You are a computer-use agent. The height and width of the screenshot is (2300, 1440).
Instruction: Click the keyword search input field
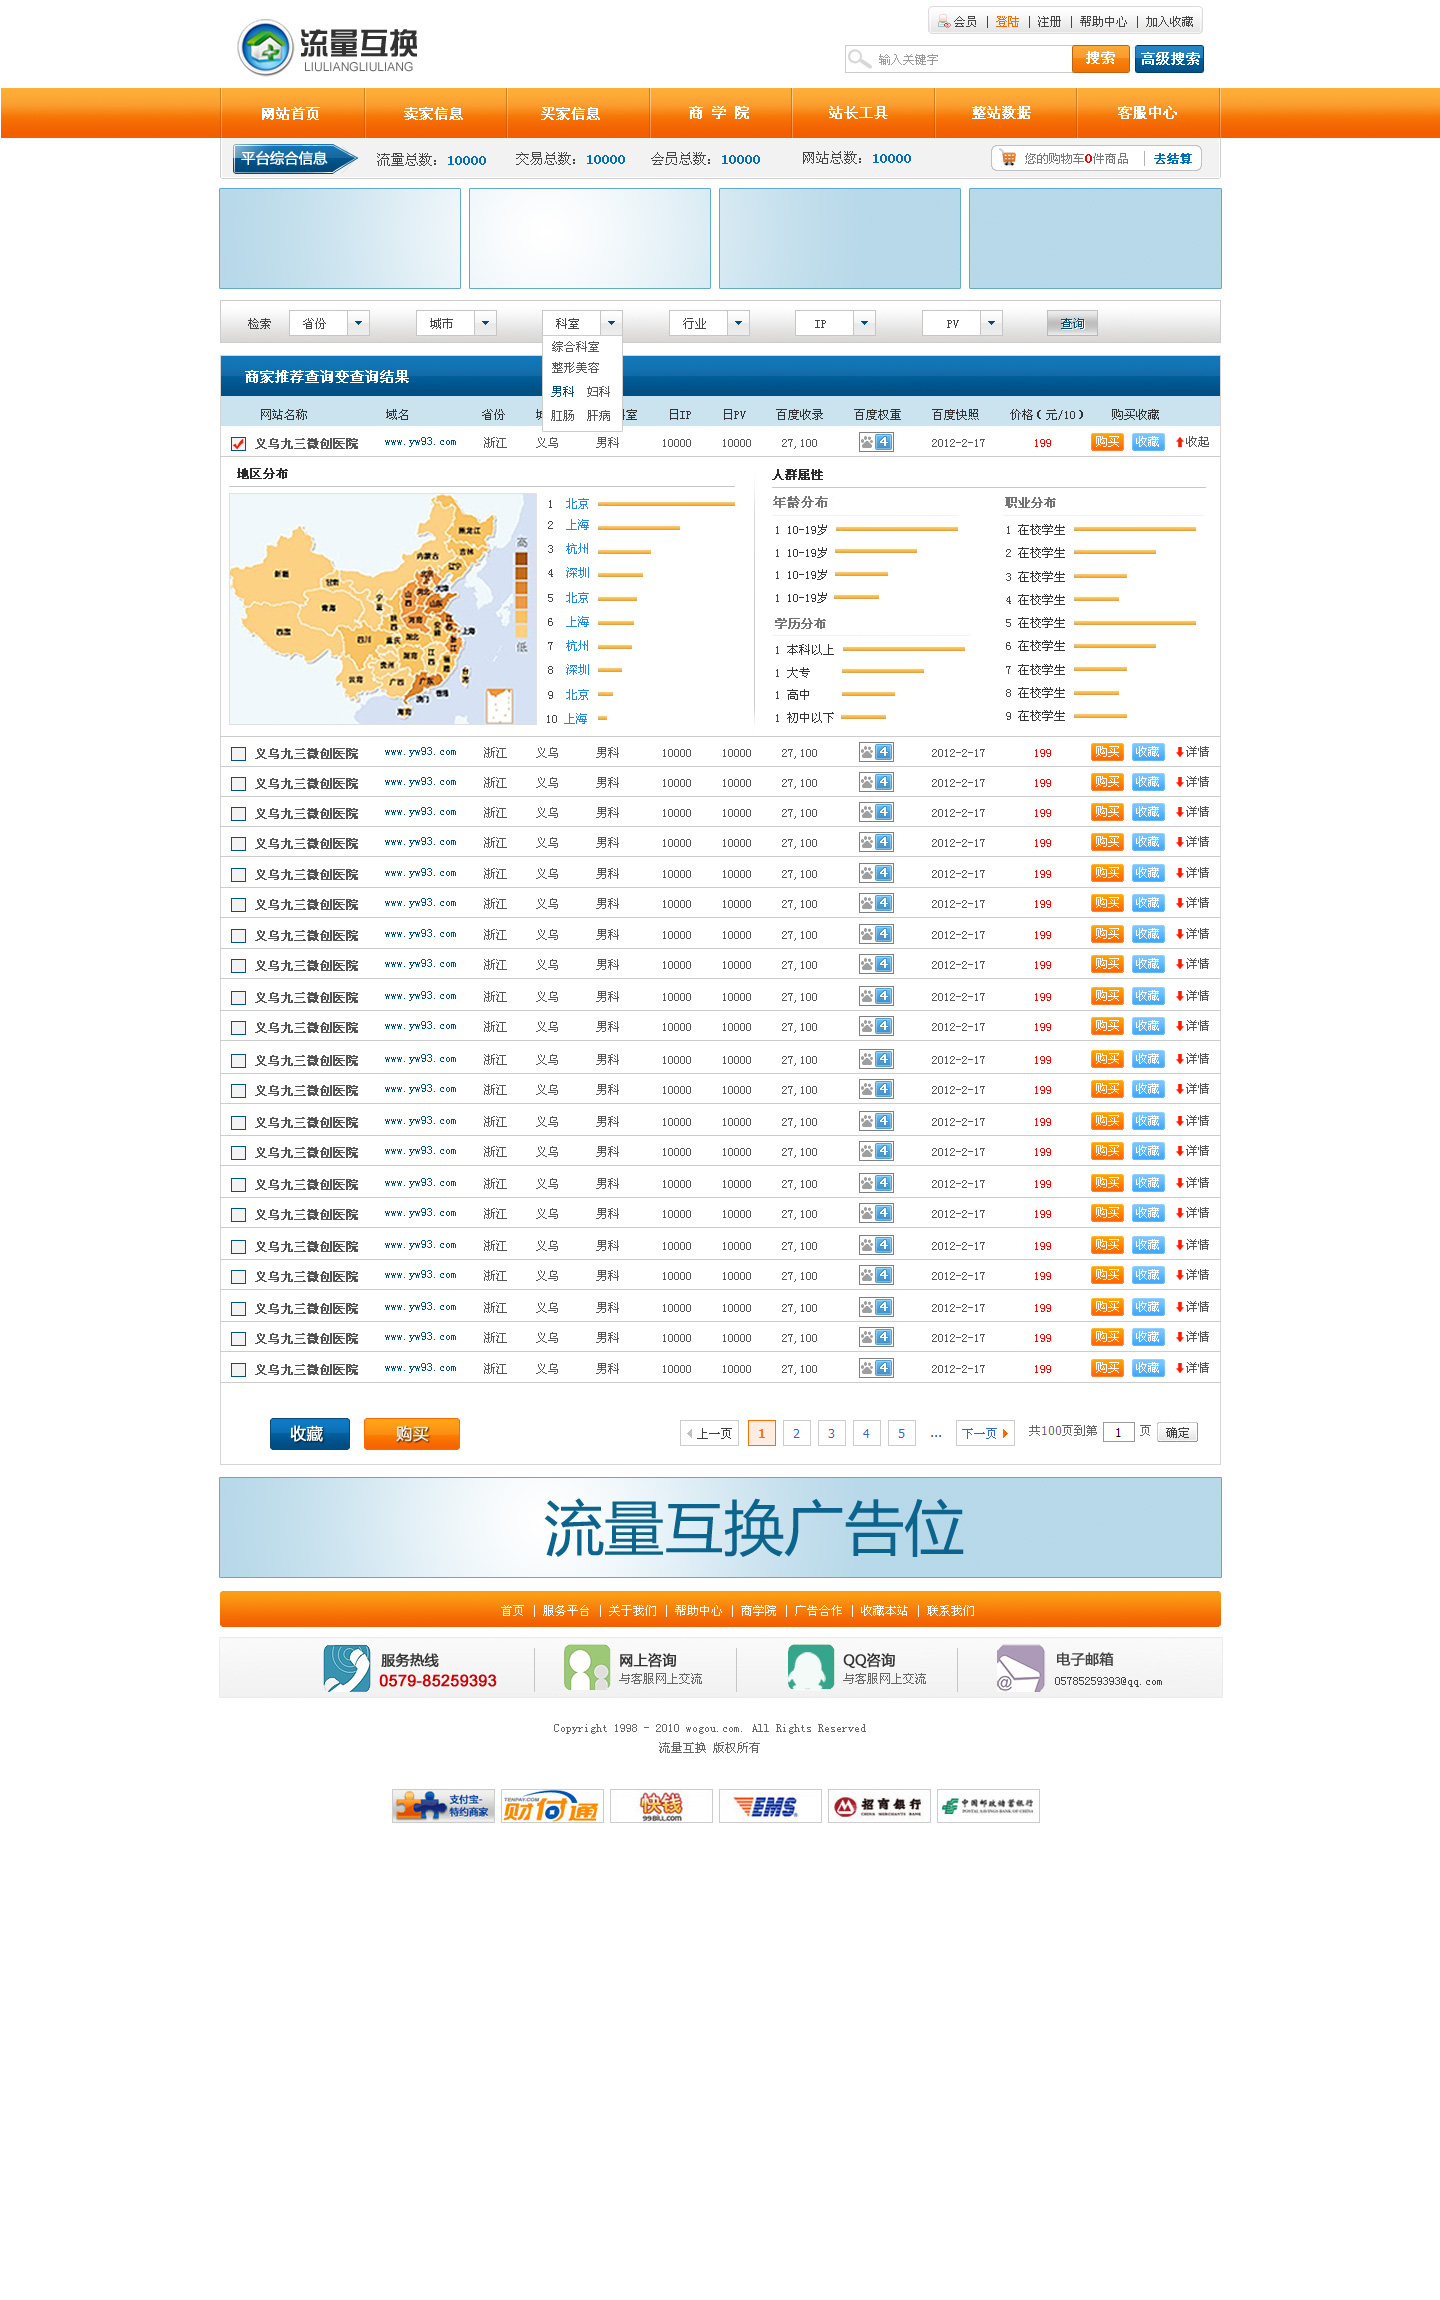click(970, 59)
